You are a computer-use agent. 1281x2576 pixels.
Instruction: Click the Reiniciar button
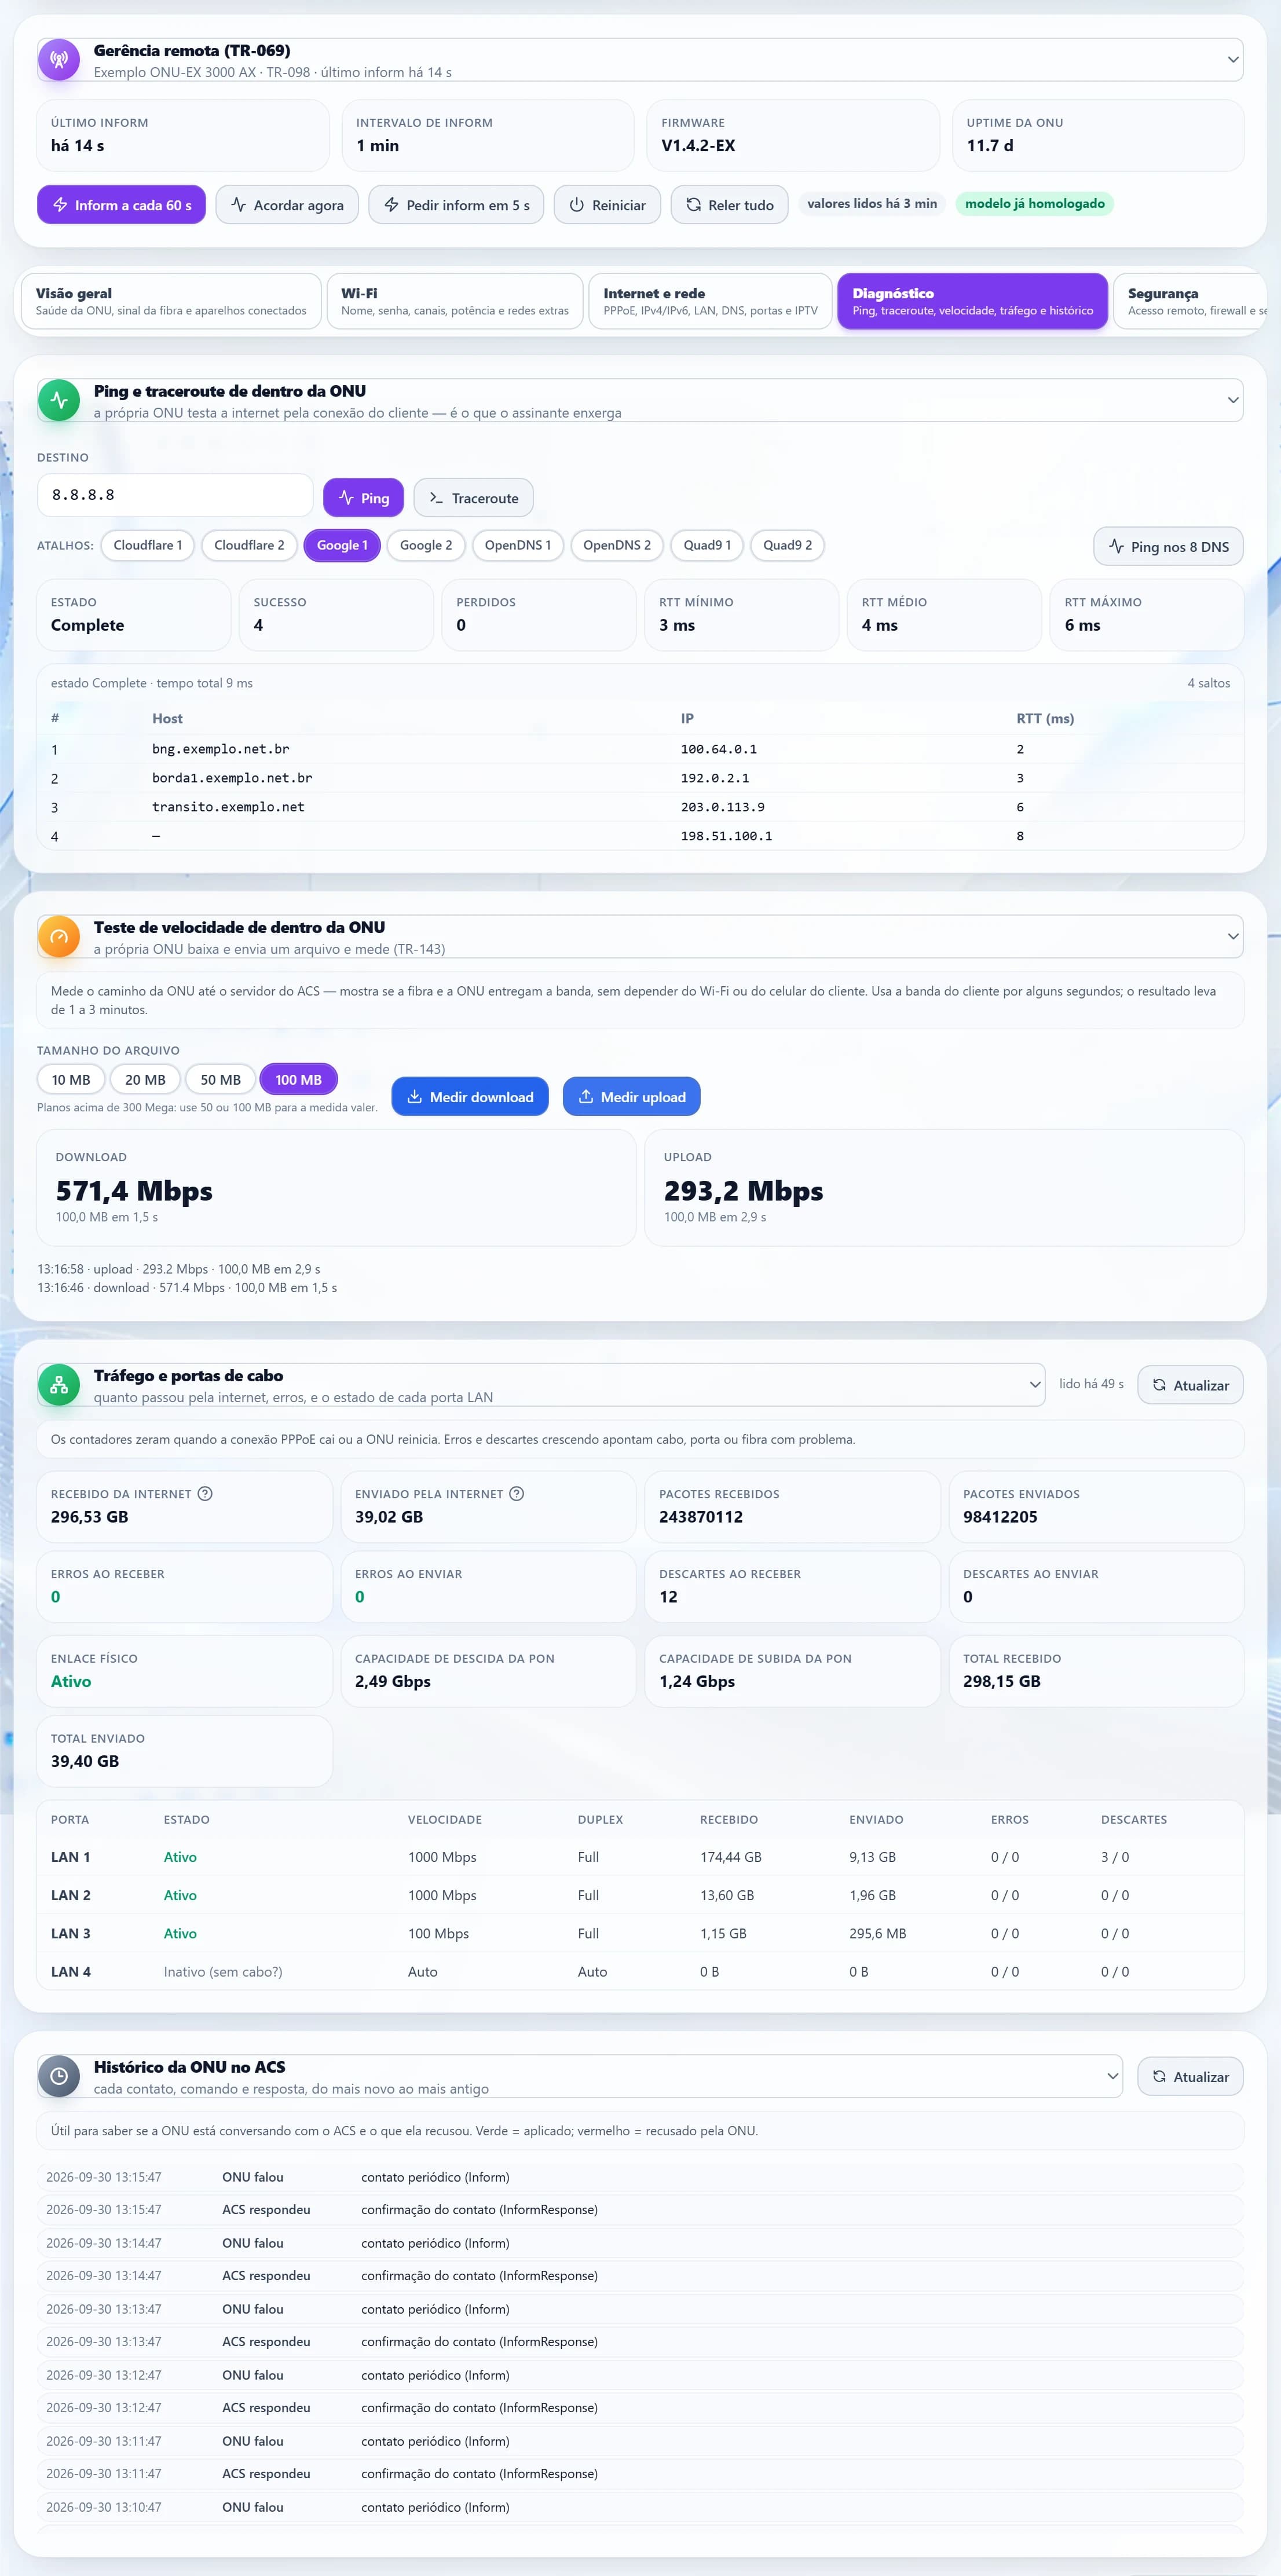point(607,205)
